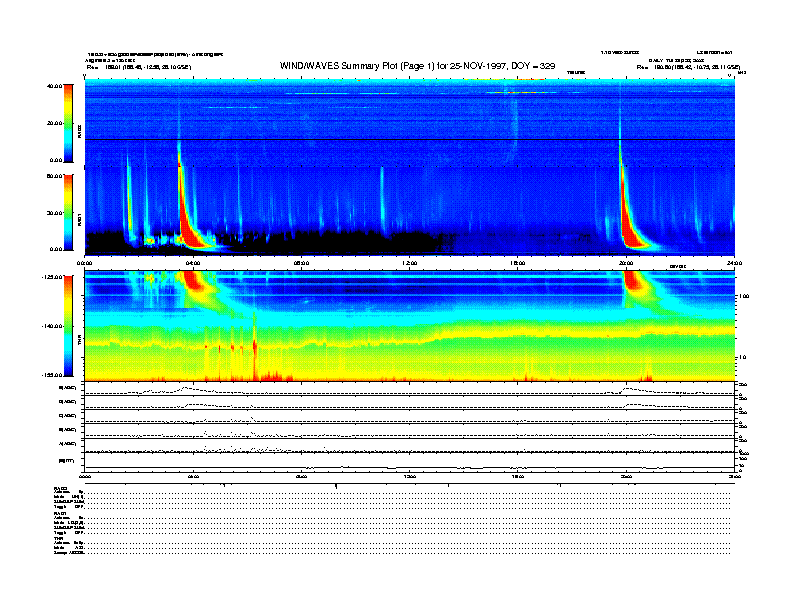
Task: Click the TNR intensity color bar
Action: click(x=68, y=326)
